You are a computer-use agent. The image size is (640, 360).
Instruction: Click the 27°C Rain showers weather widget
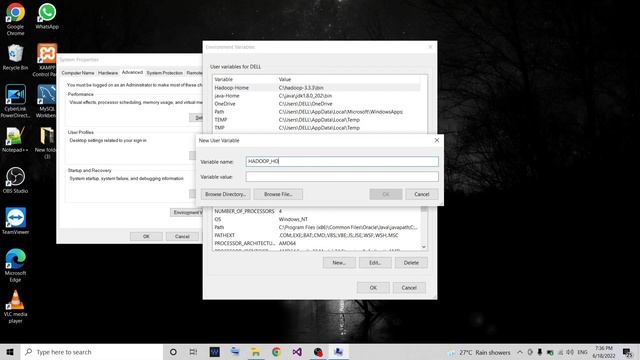pyautogui.click(x=480, y=352)
